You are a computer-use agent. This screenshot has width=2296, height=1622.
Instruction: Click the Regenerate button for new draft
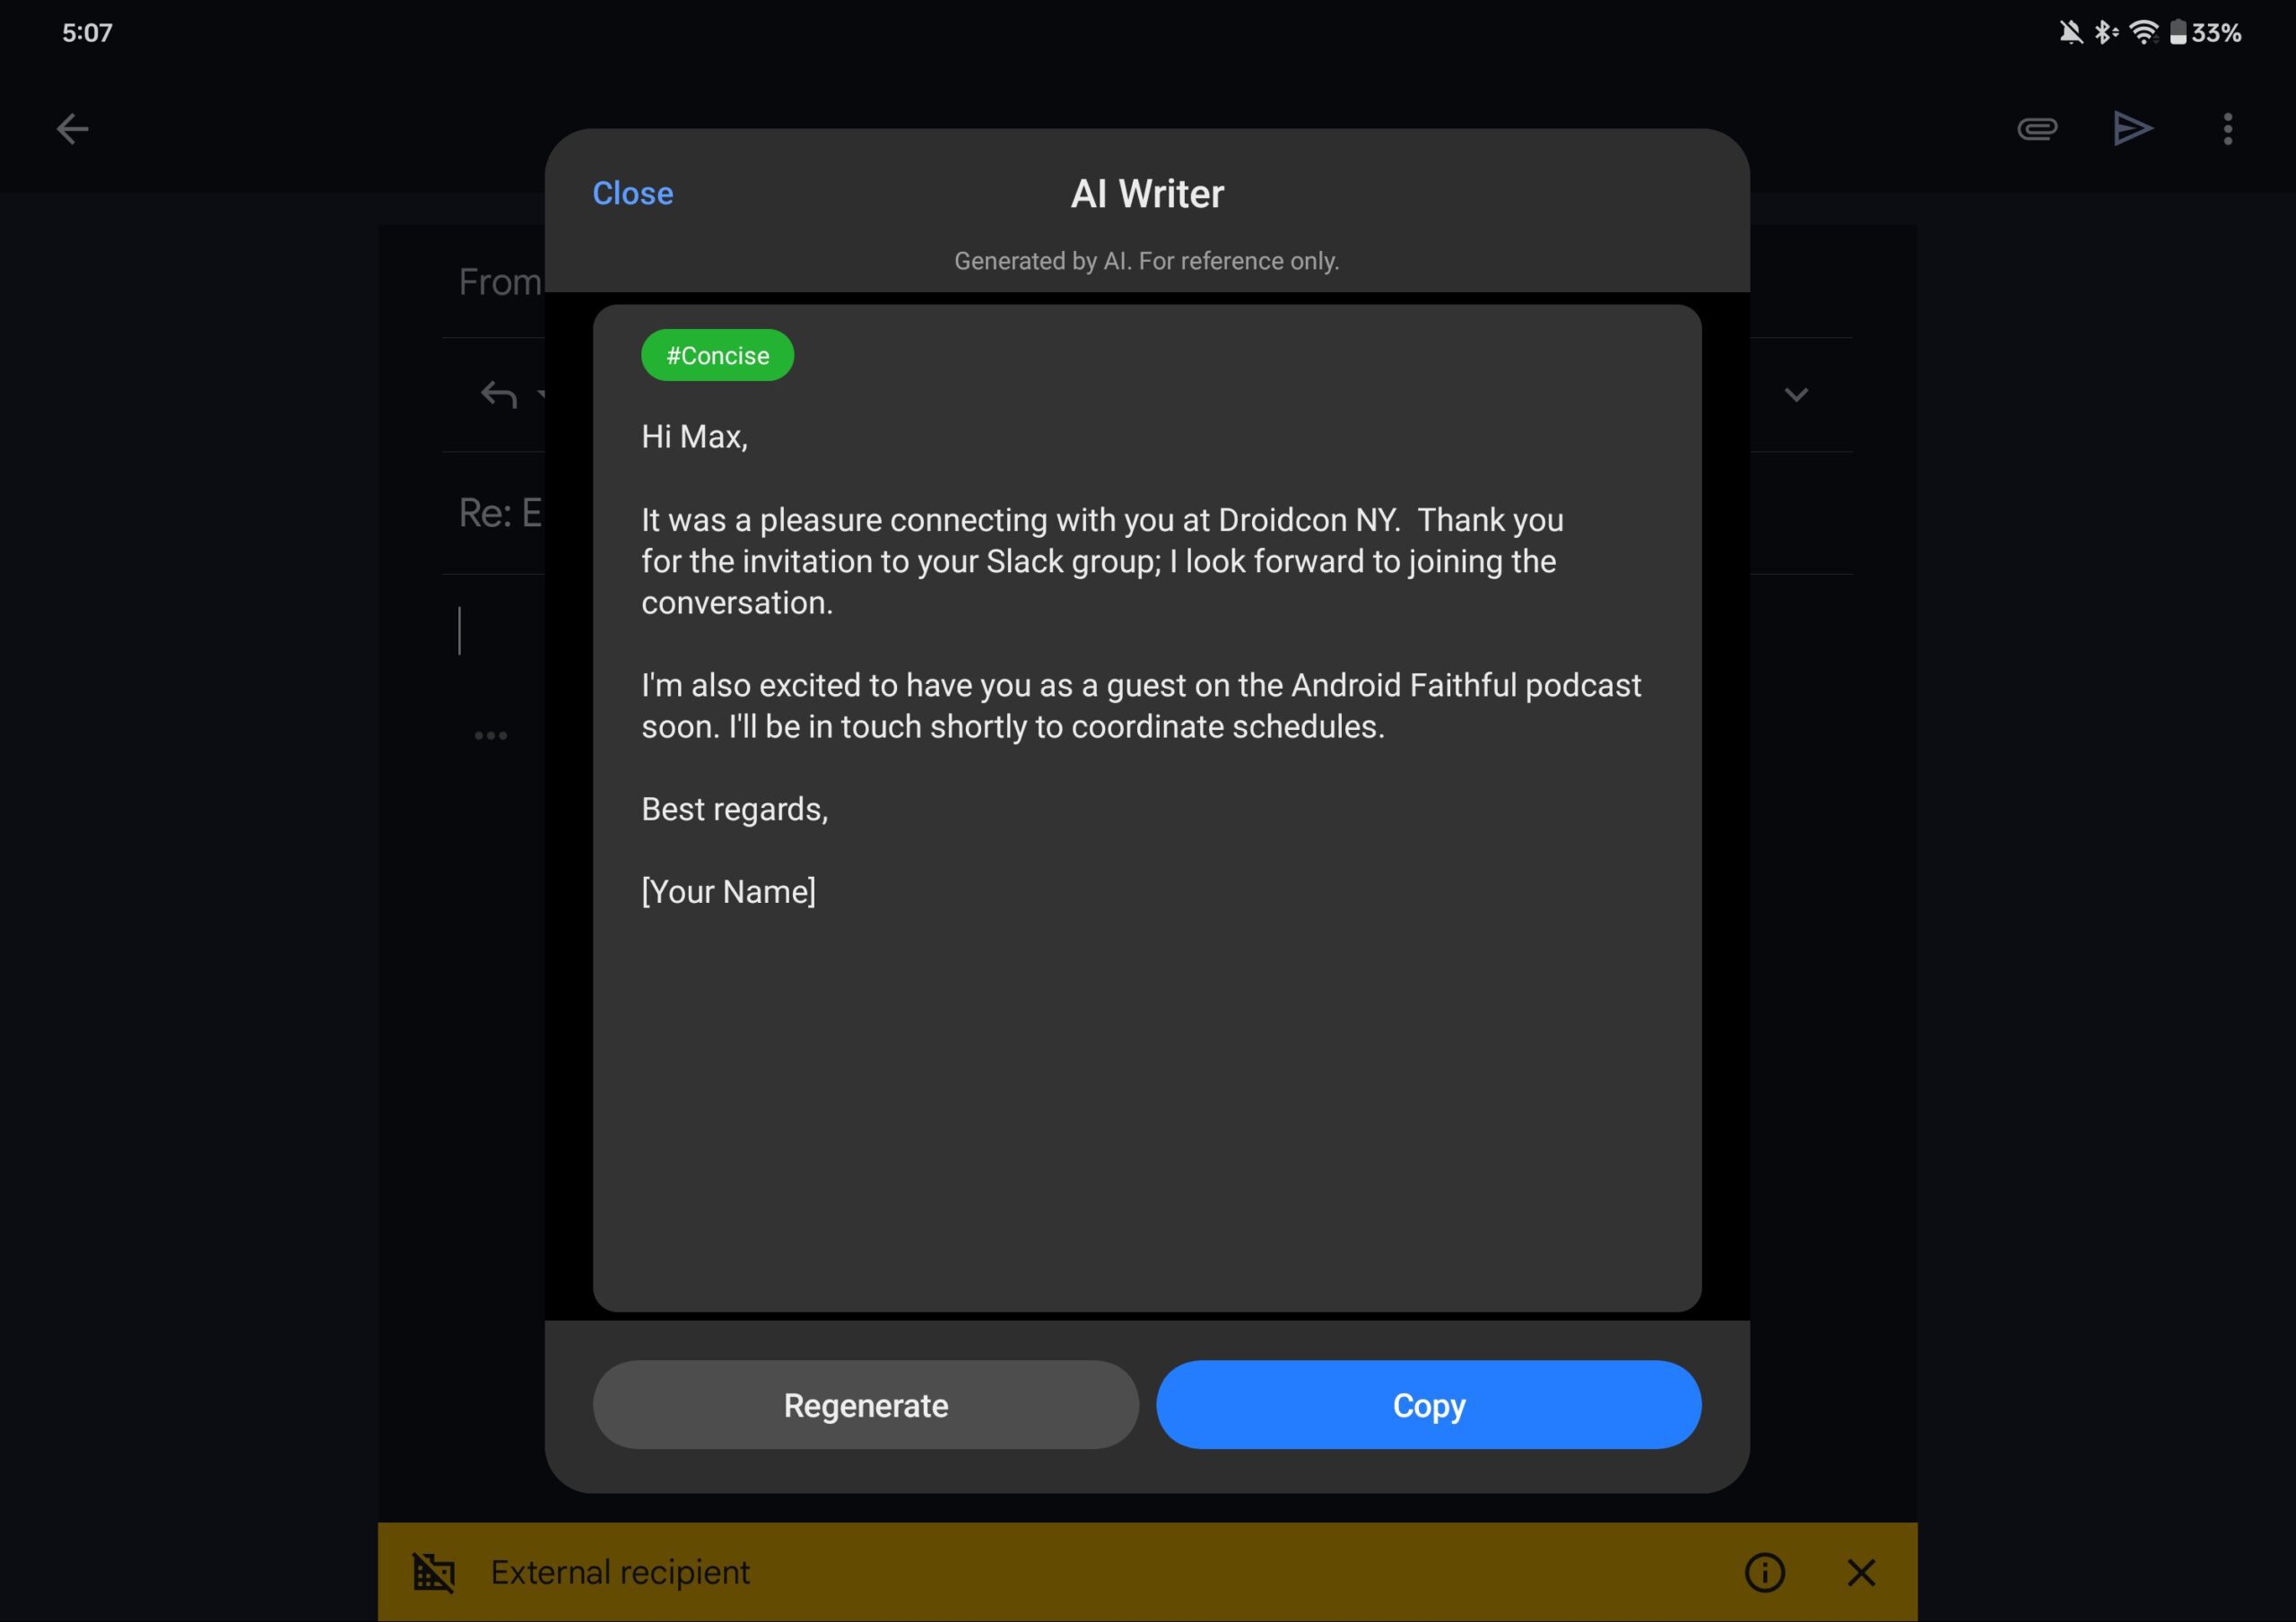[865, 1404]
